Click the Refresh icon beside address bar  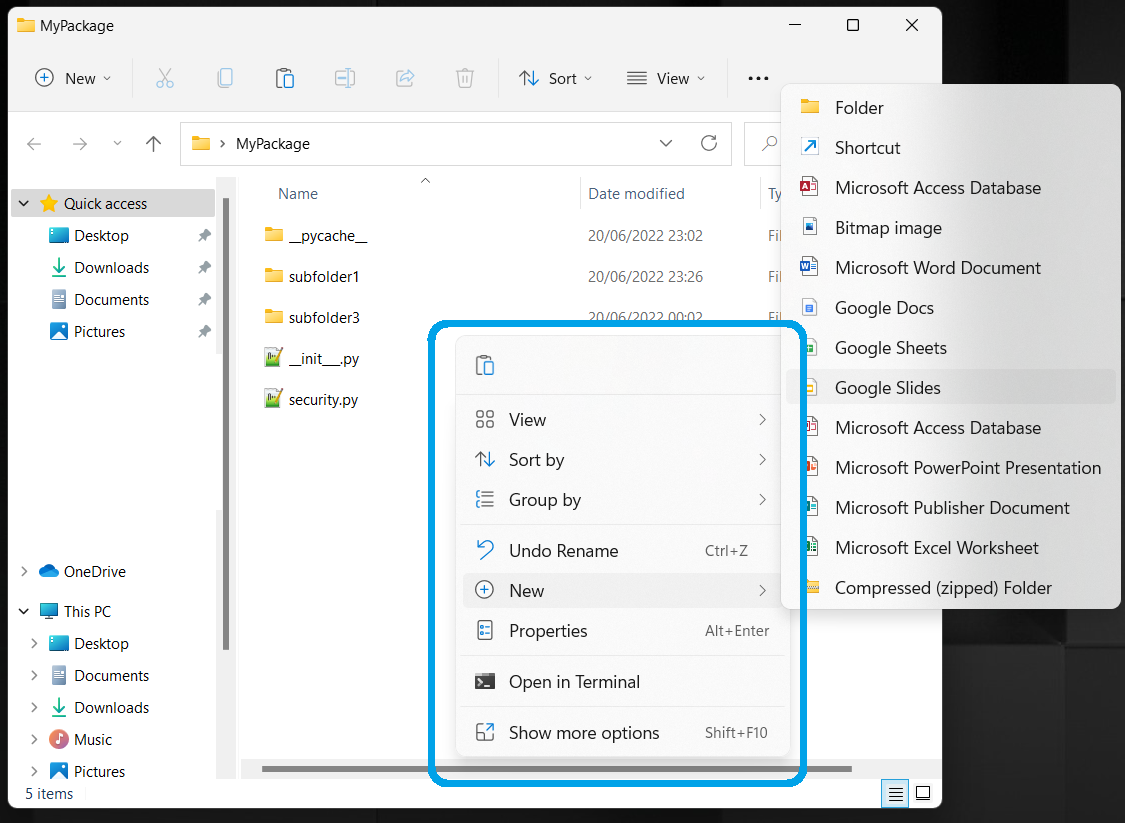(709, 143)
